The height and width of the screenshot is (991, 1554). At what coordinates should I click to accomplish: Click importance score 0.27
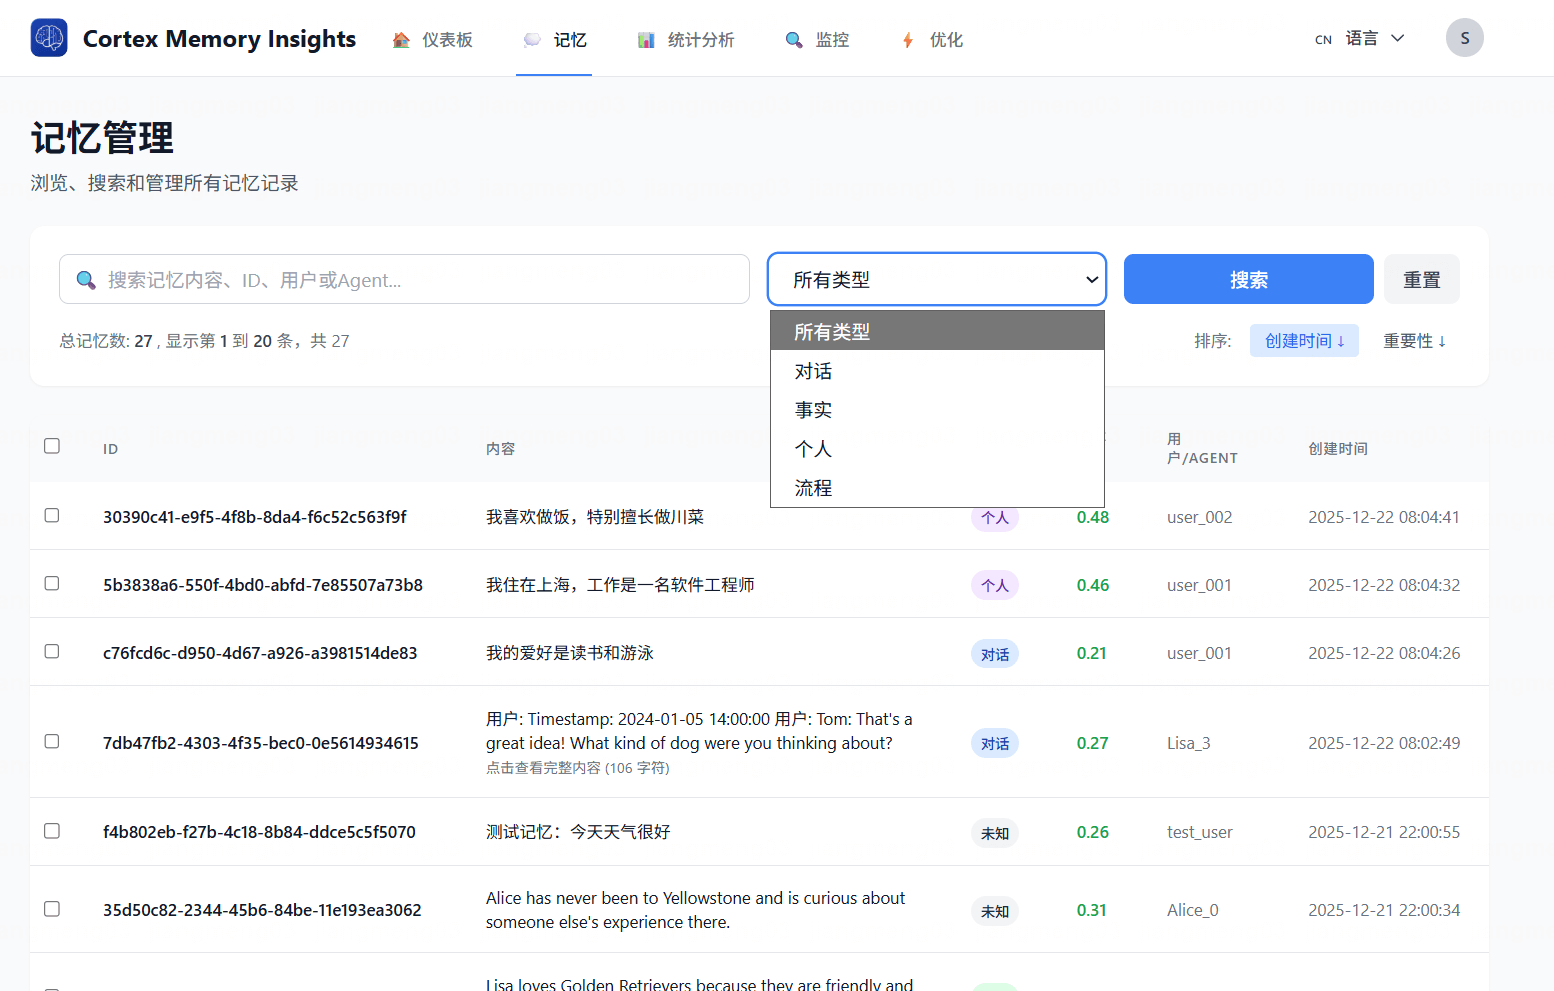tap(1093, 743)
